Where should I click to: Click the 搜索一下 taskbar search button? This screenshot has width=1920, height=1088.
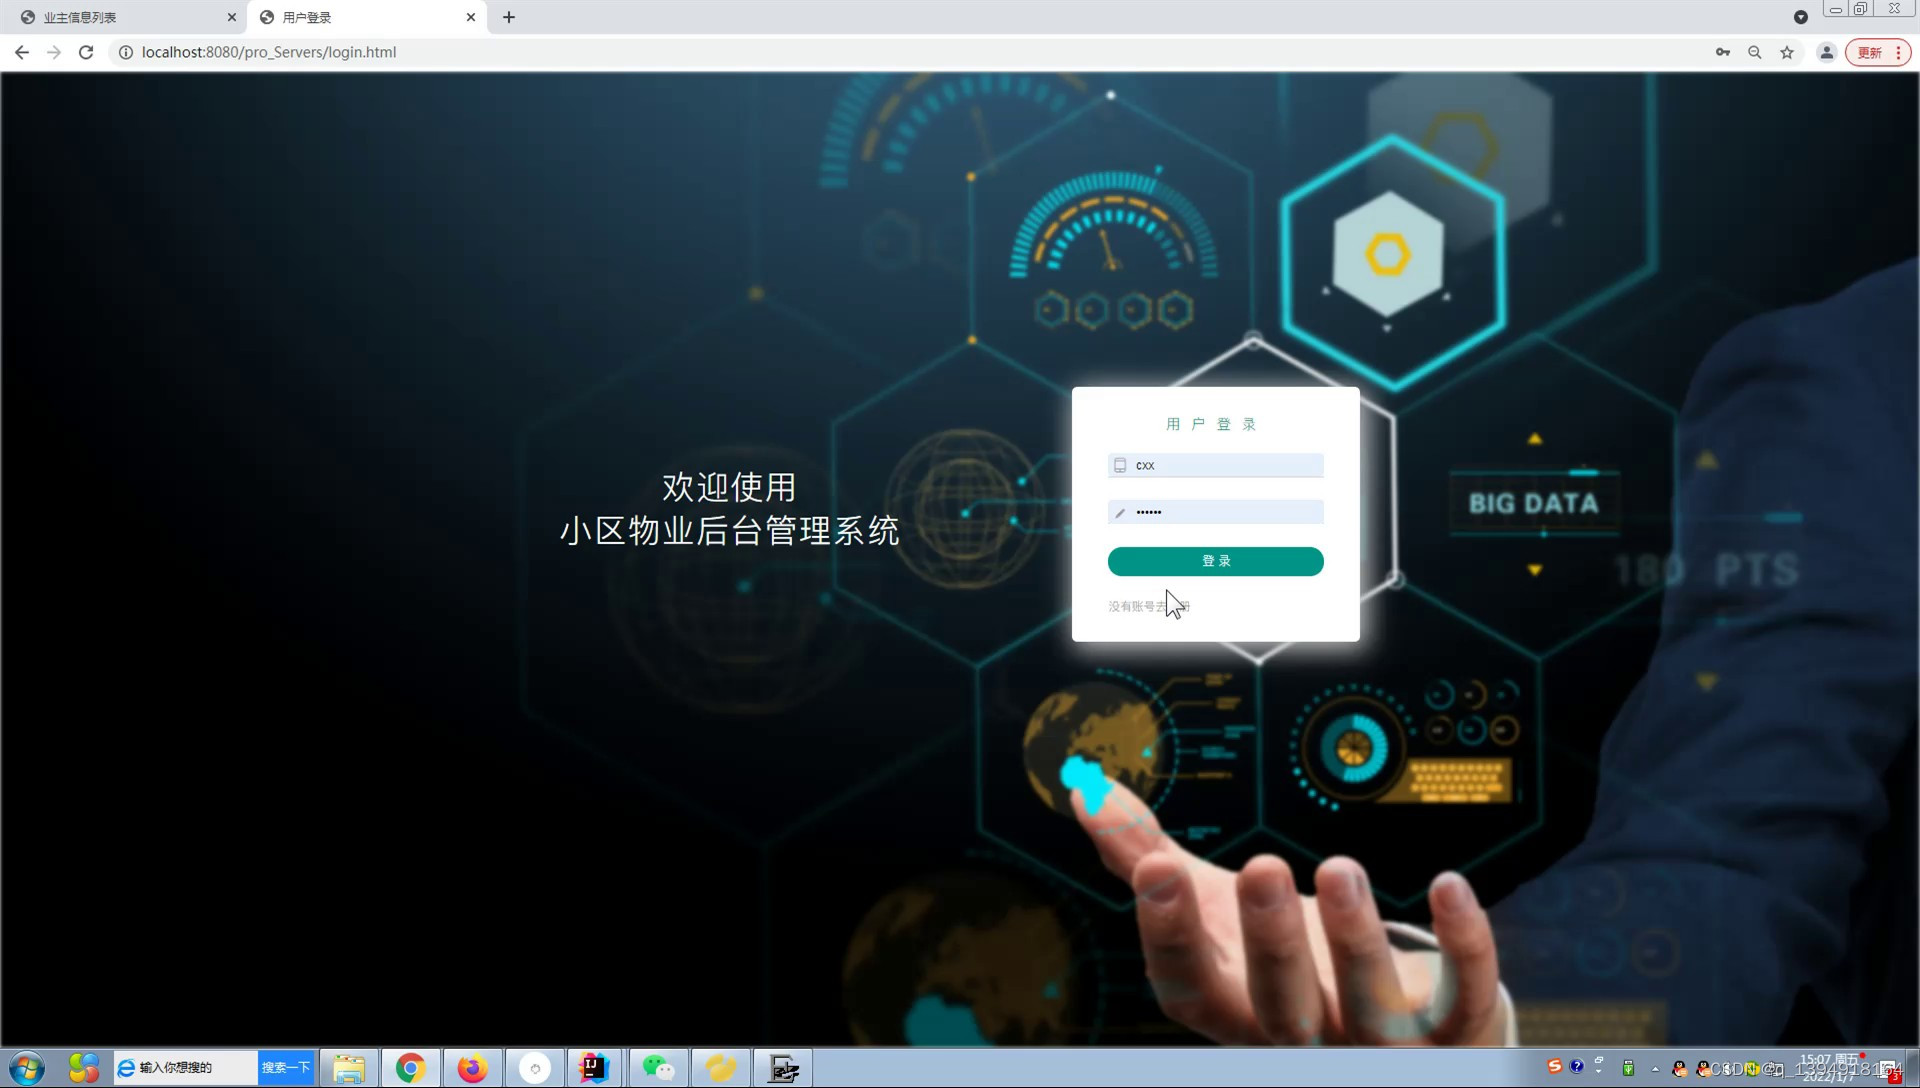[x=286, y=1068]
